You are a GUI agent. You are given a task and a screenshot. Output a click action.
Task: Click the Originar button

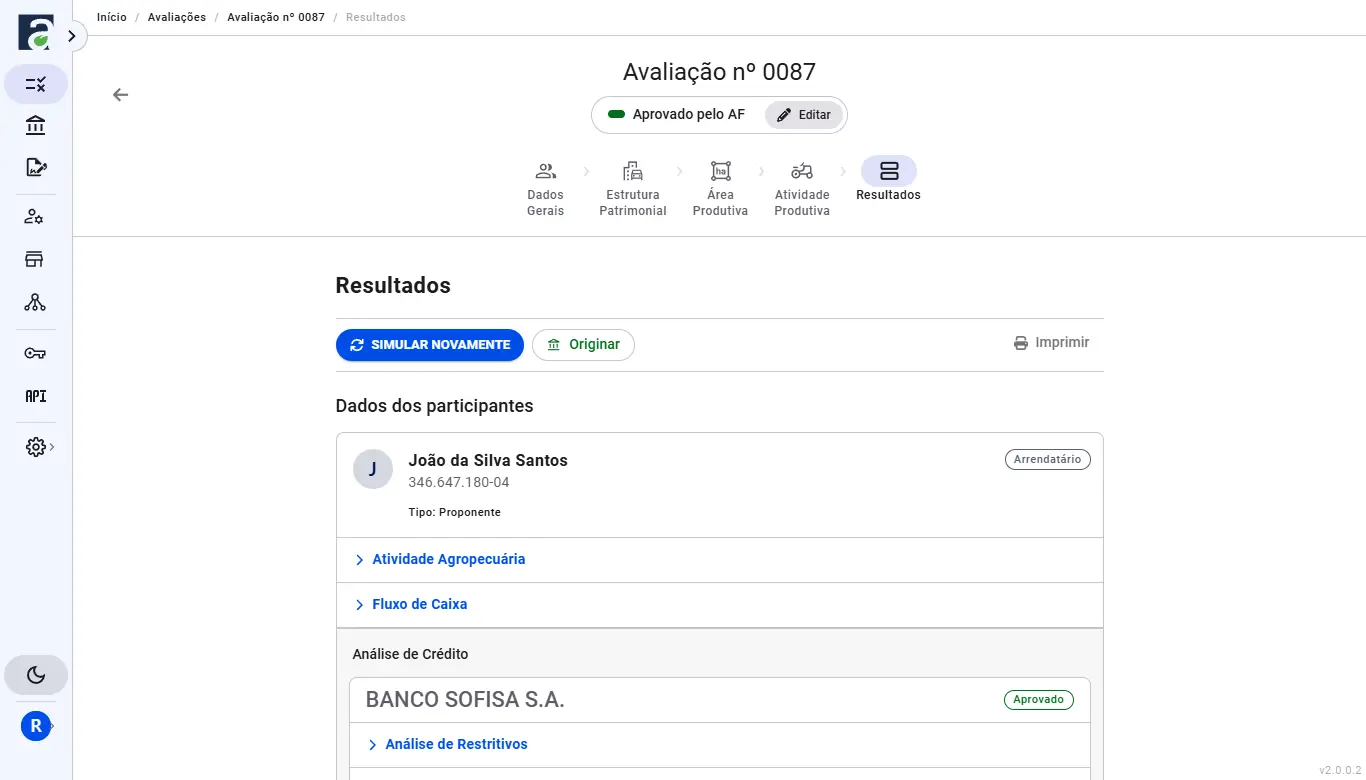pos(583,344)
